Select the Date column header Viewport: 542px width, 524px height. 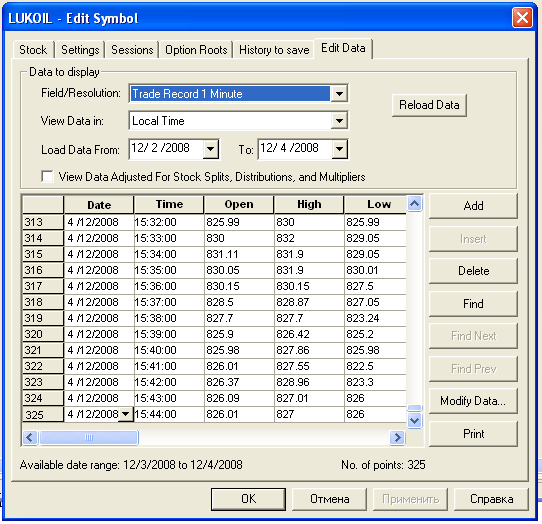pyautogui.click(x=99, y=205)
